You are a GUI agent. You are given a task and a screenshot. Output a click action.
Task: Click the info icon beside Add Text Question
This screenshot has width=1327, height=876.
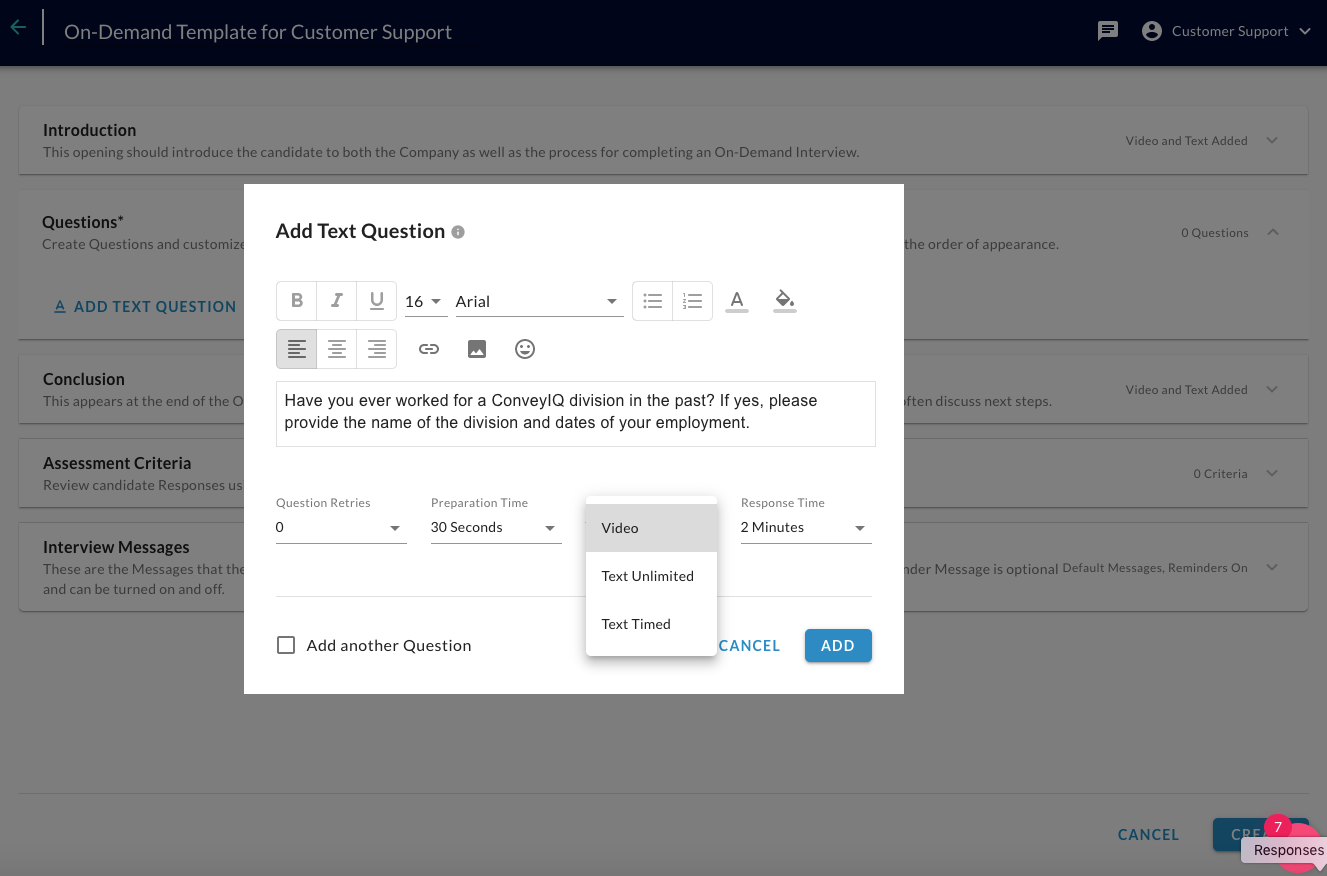(x=458, y=232)
